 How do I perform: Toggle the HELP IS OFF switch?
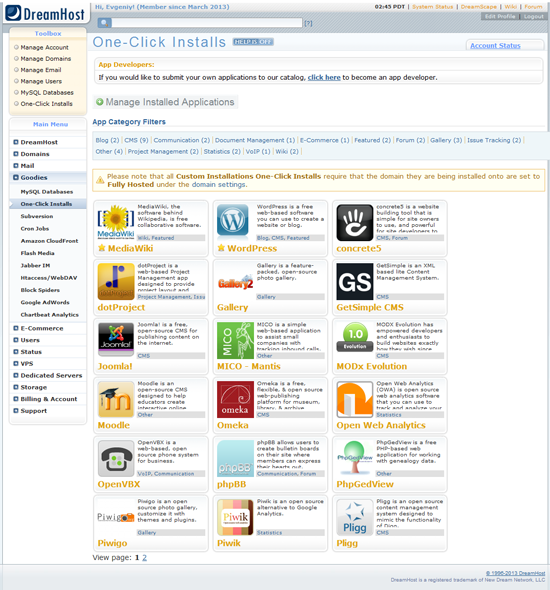click(253, 42)
